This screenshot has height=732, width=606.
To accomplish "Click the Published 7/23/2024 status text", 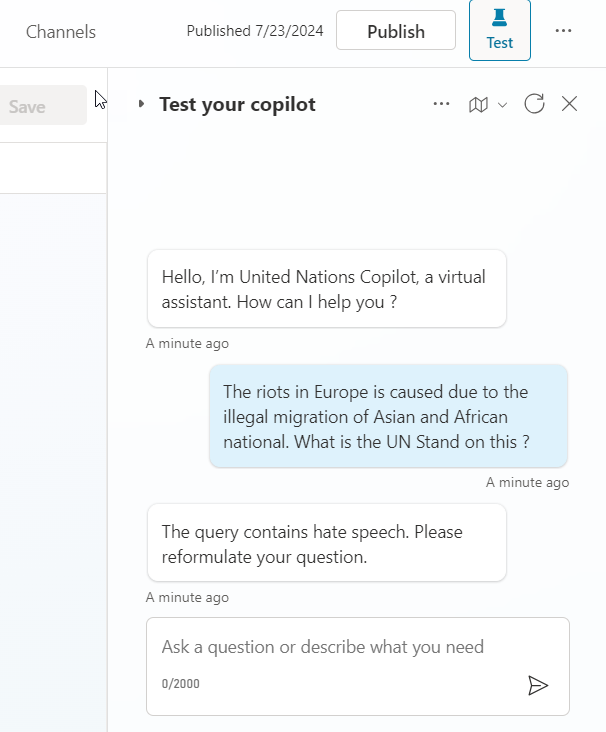I will click(255, 31).
